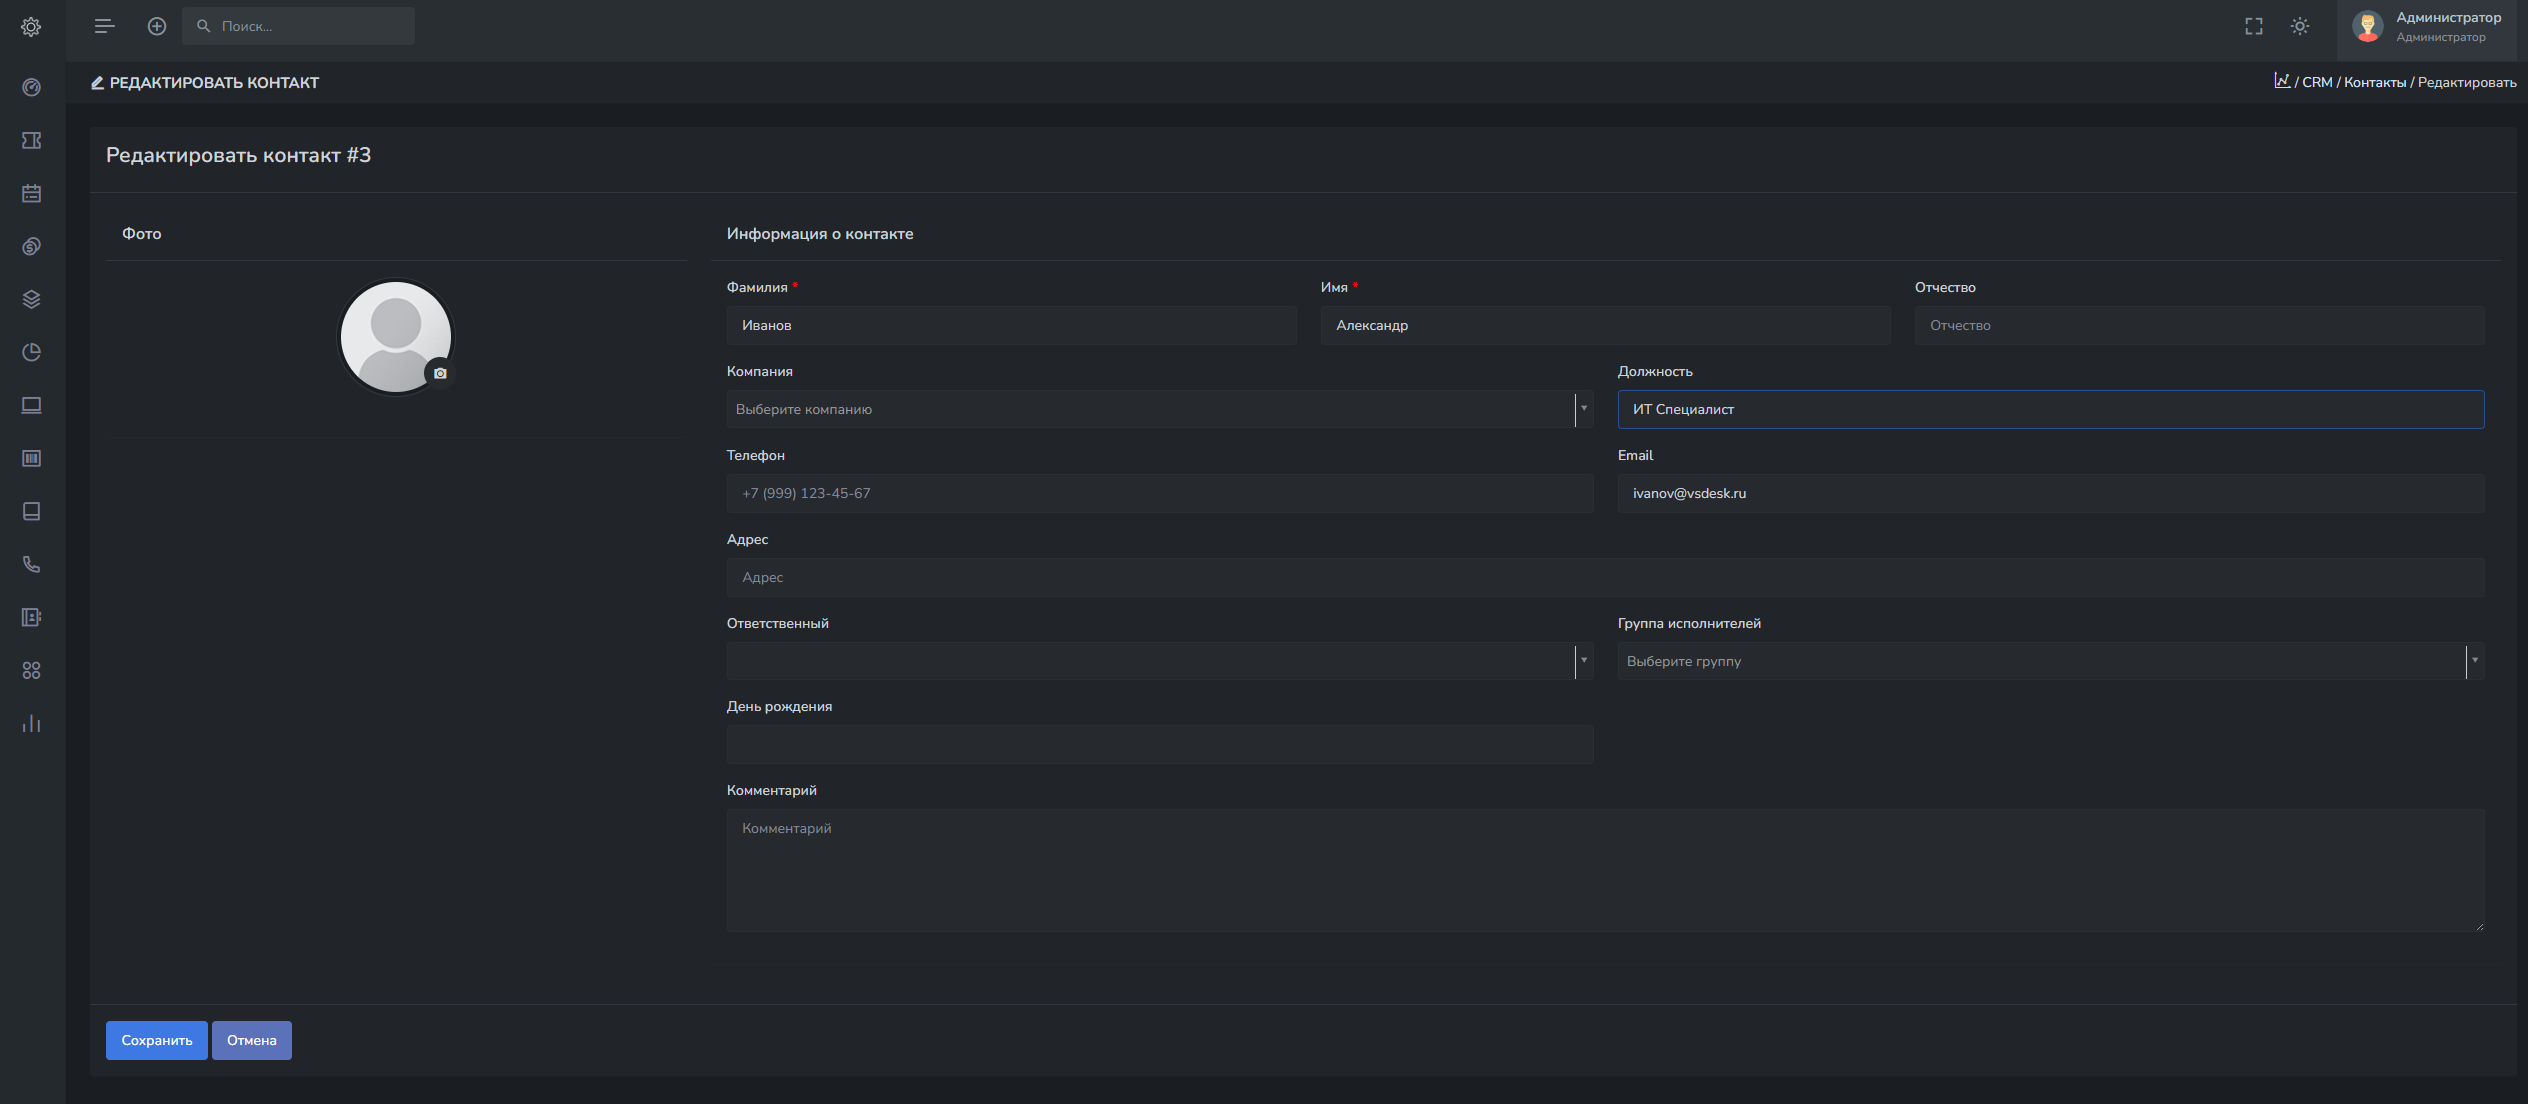Click the phone icon in sidebar
The image size is (2528, 1104).
(x=31, y=565)
